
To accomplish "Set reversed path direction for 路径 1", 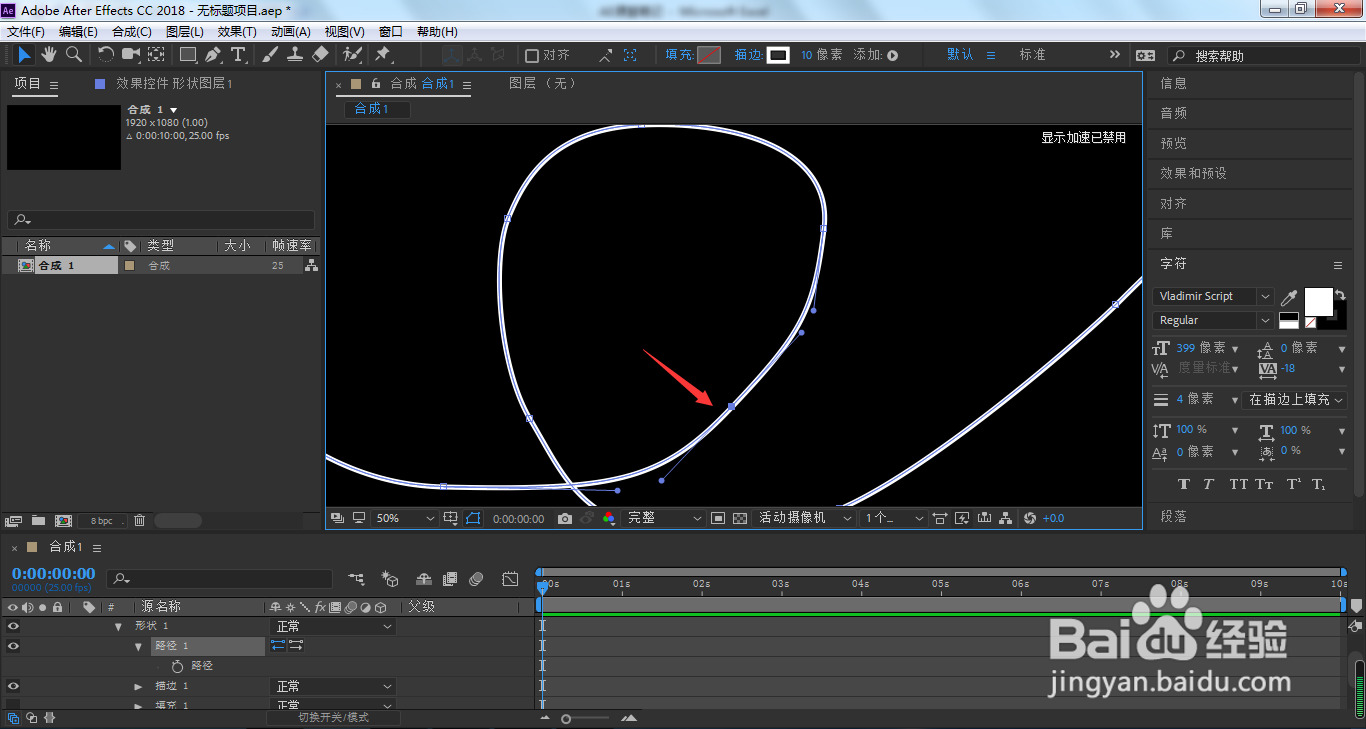I will [295, 646].
